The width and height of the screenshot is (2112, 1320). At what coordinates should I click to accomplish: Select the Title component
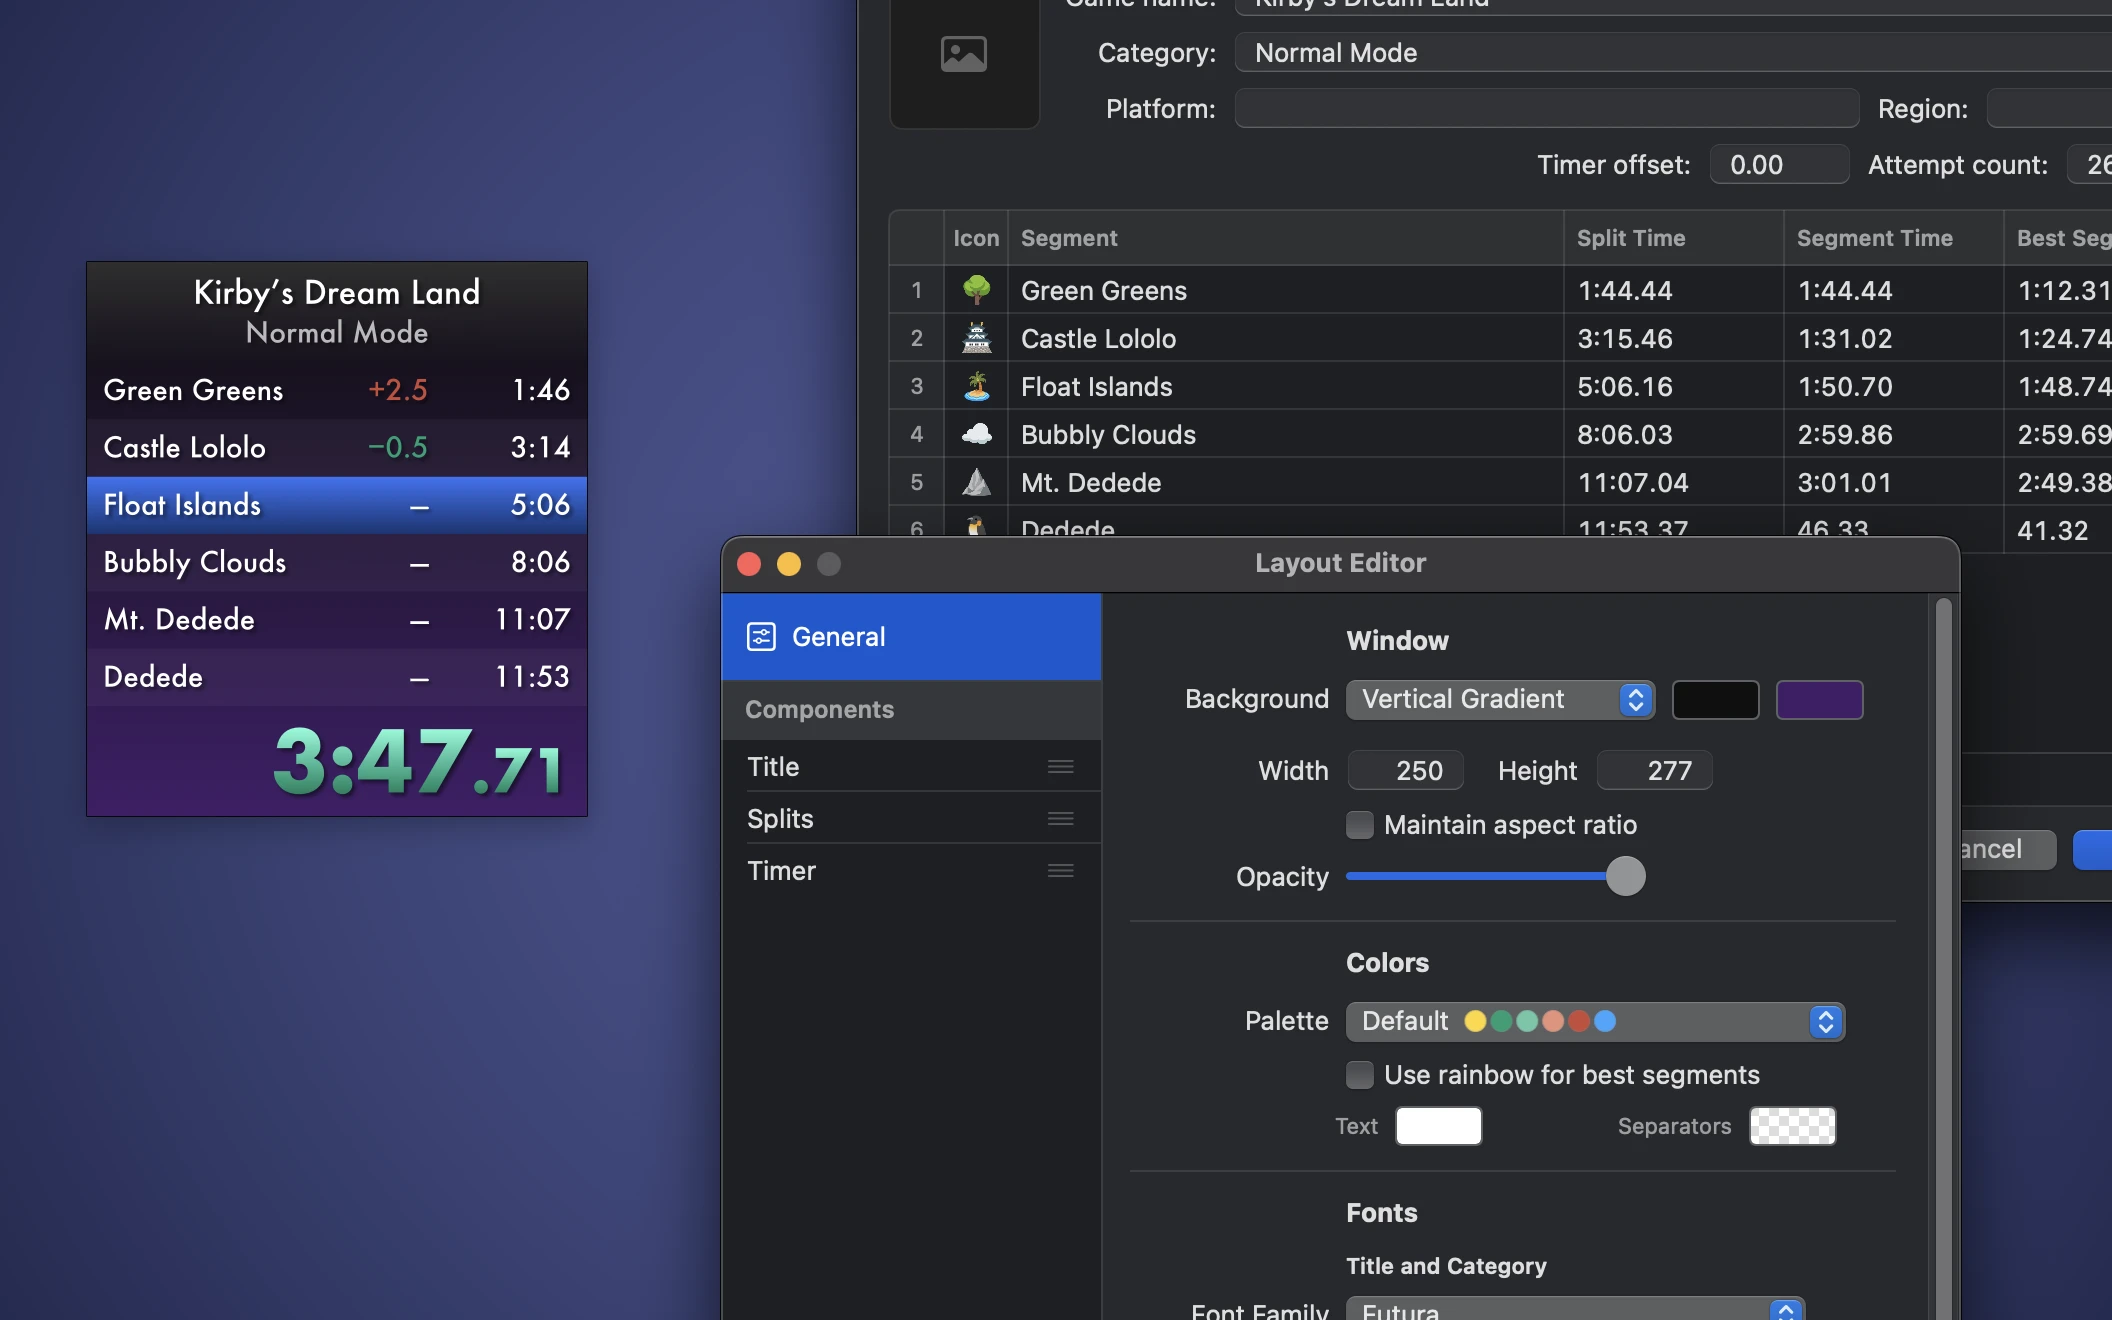click(912, 767)
